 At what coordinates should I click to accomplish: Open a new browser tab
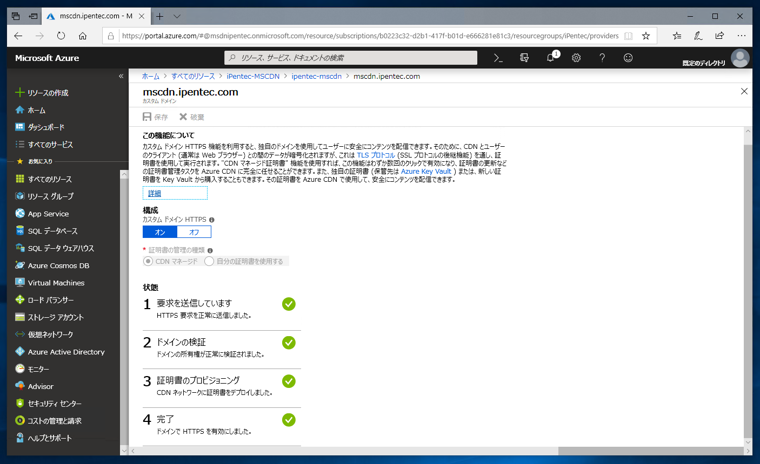point(159,16)
